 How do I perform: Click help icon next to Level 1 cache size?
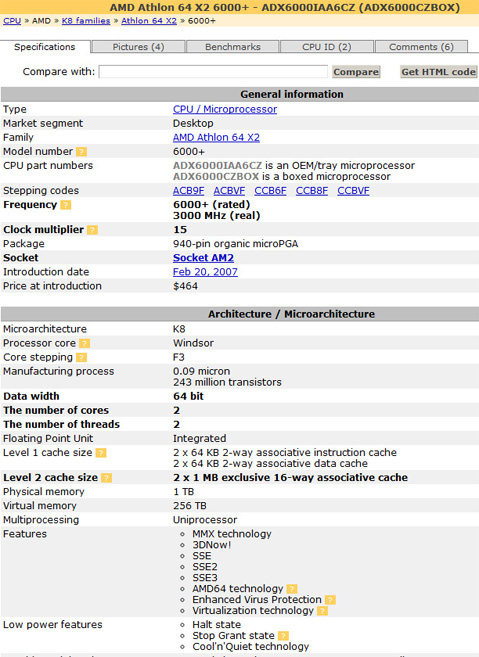(x=101, y=453)
